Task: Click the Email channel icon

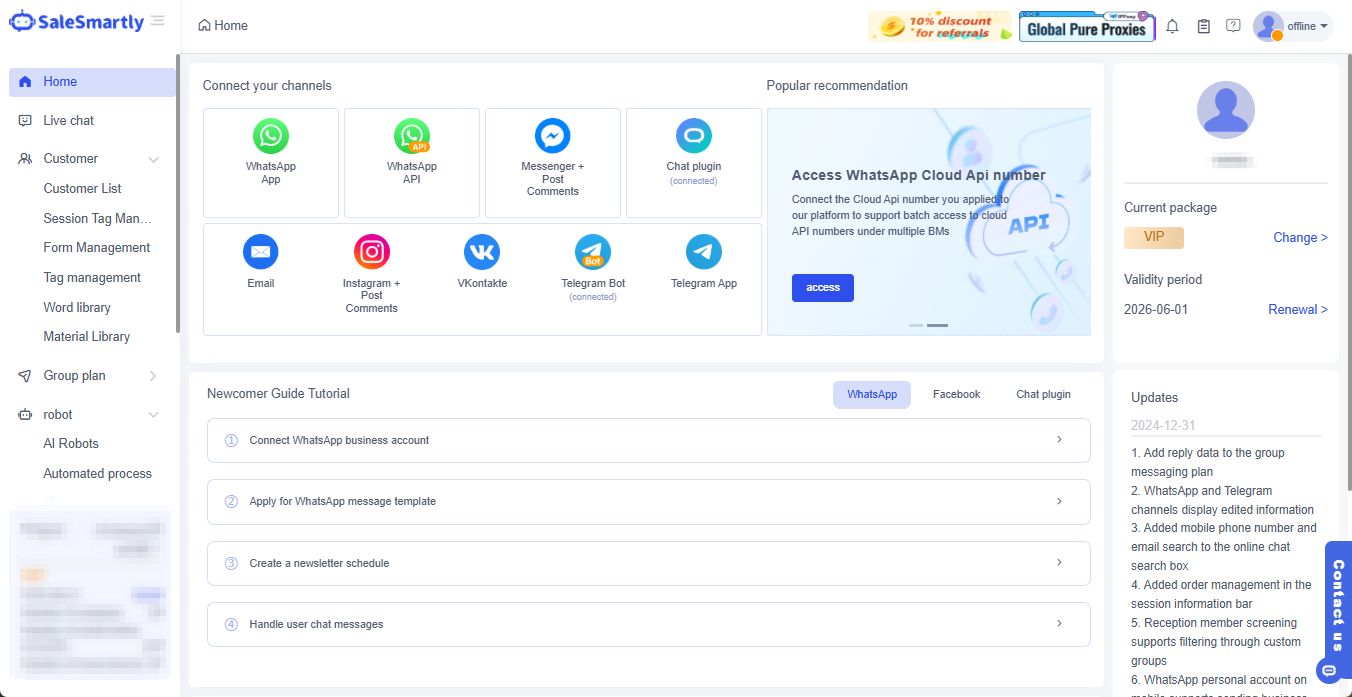Action: pyautogui.click(x=260, y=252)
